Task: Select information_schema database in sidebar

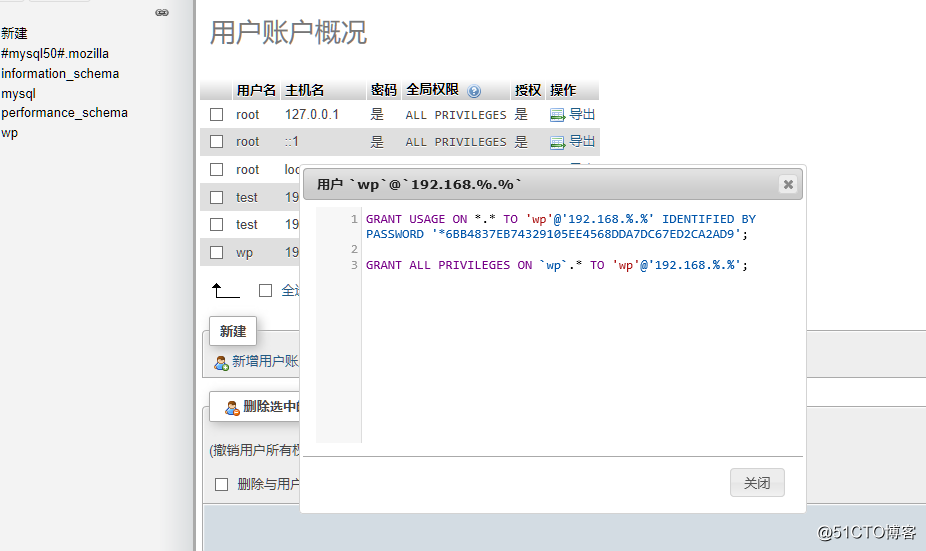Action: pyautogui.click(x=60, y=74)
